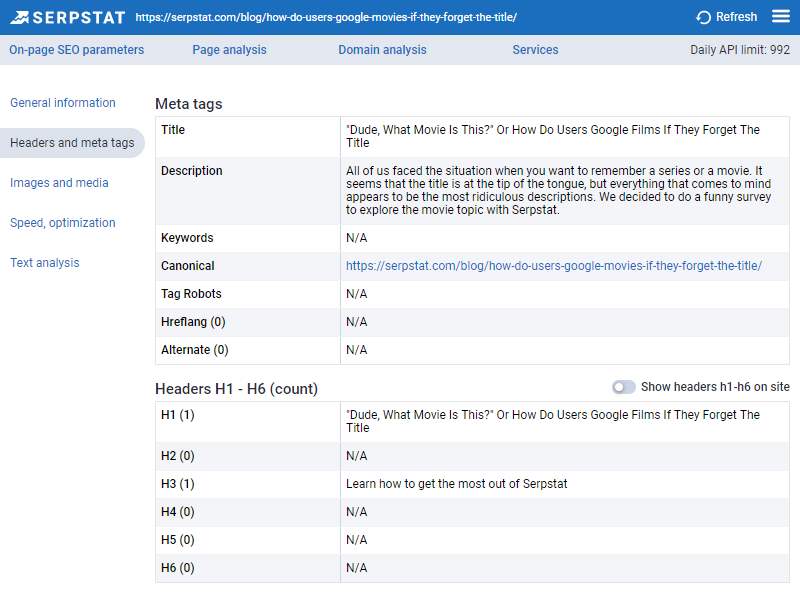Image resolution: width=800 pixels, height=600 pixels.
Task: Click the Tag Robots row label
Action: pos(191,294)
